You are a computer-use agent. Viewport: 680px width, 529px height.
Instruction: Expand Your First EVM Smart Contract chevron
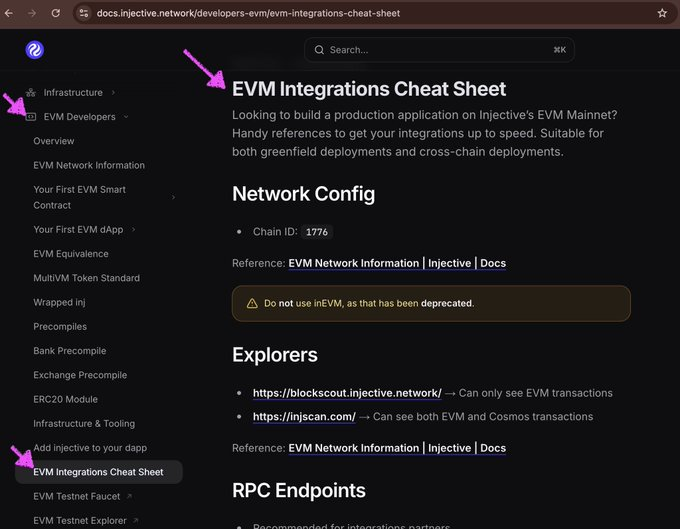tap(173, 197)
